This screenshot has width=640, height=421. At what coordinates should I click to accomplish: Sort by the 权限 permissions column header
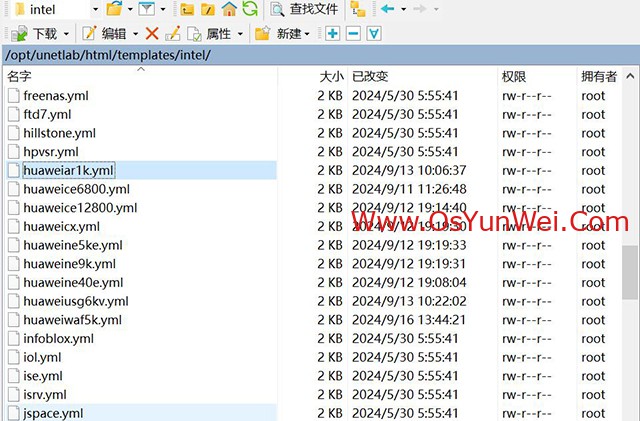[538, 76]
